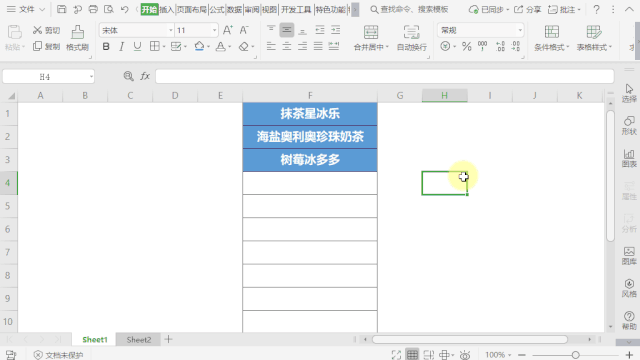Image resolution: width=640 pixels, height=360 pixels.
Task: Toggle Italic formatting
Action: click(x=121, y=47)
